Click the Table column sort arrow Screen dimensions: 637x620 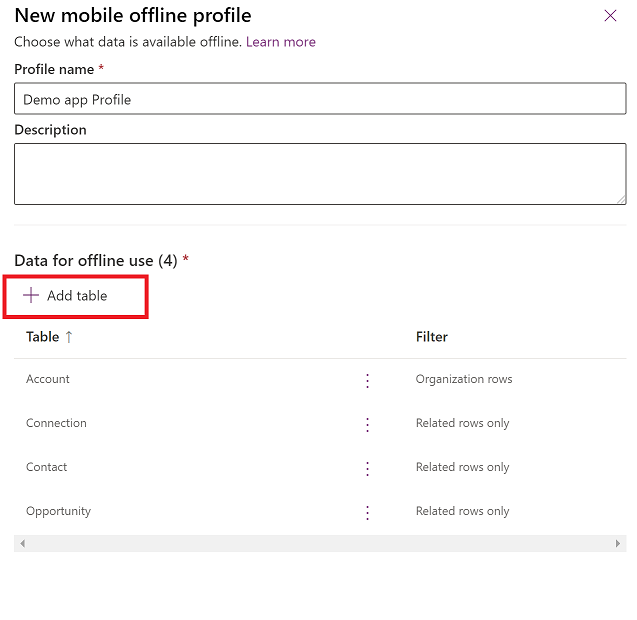[69, 337]
